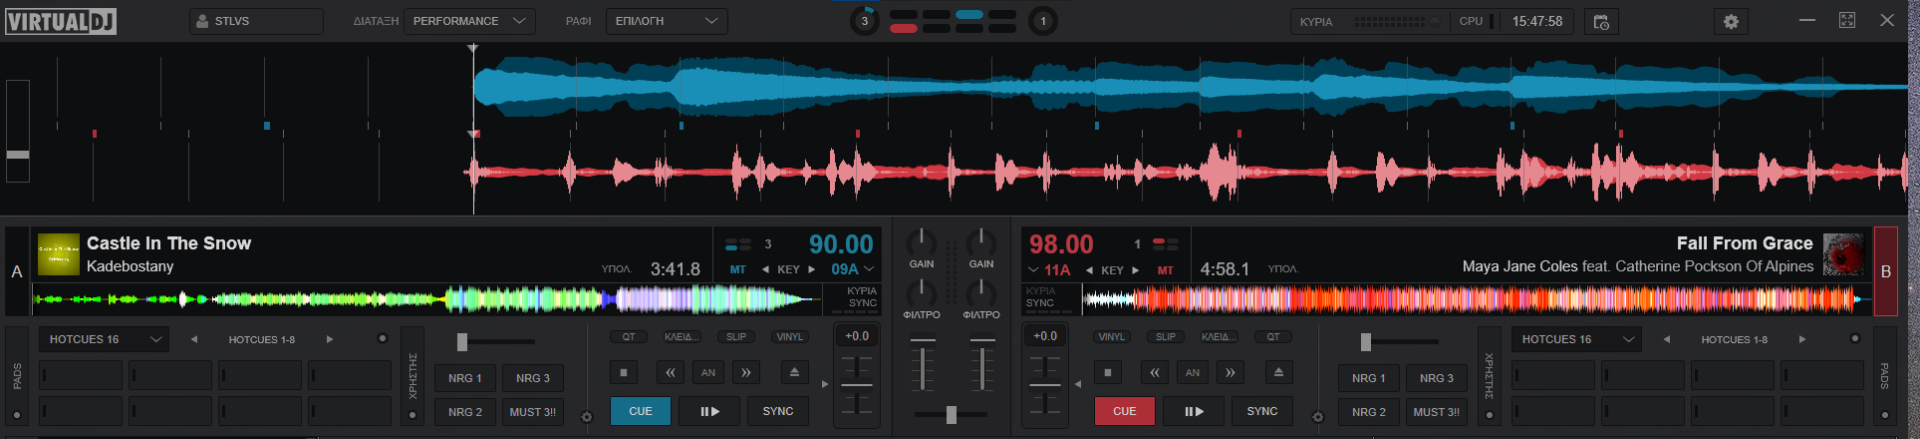
Task: Go to next hotcues page on deck A
Action: (x=330, y=340)
